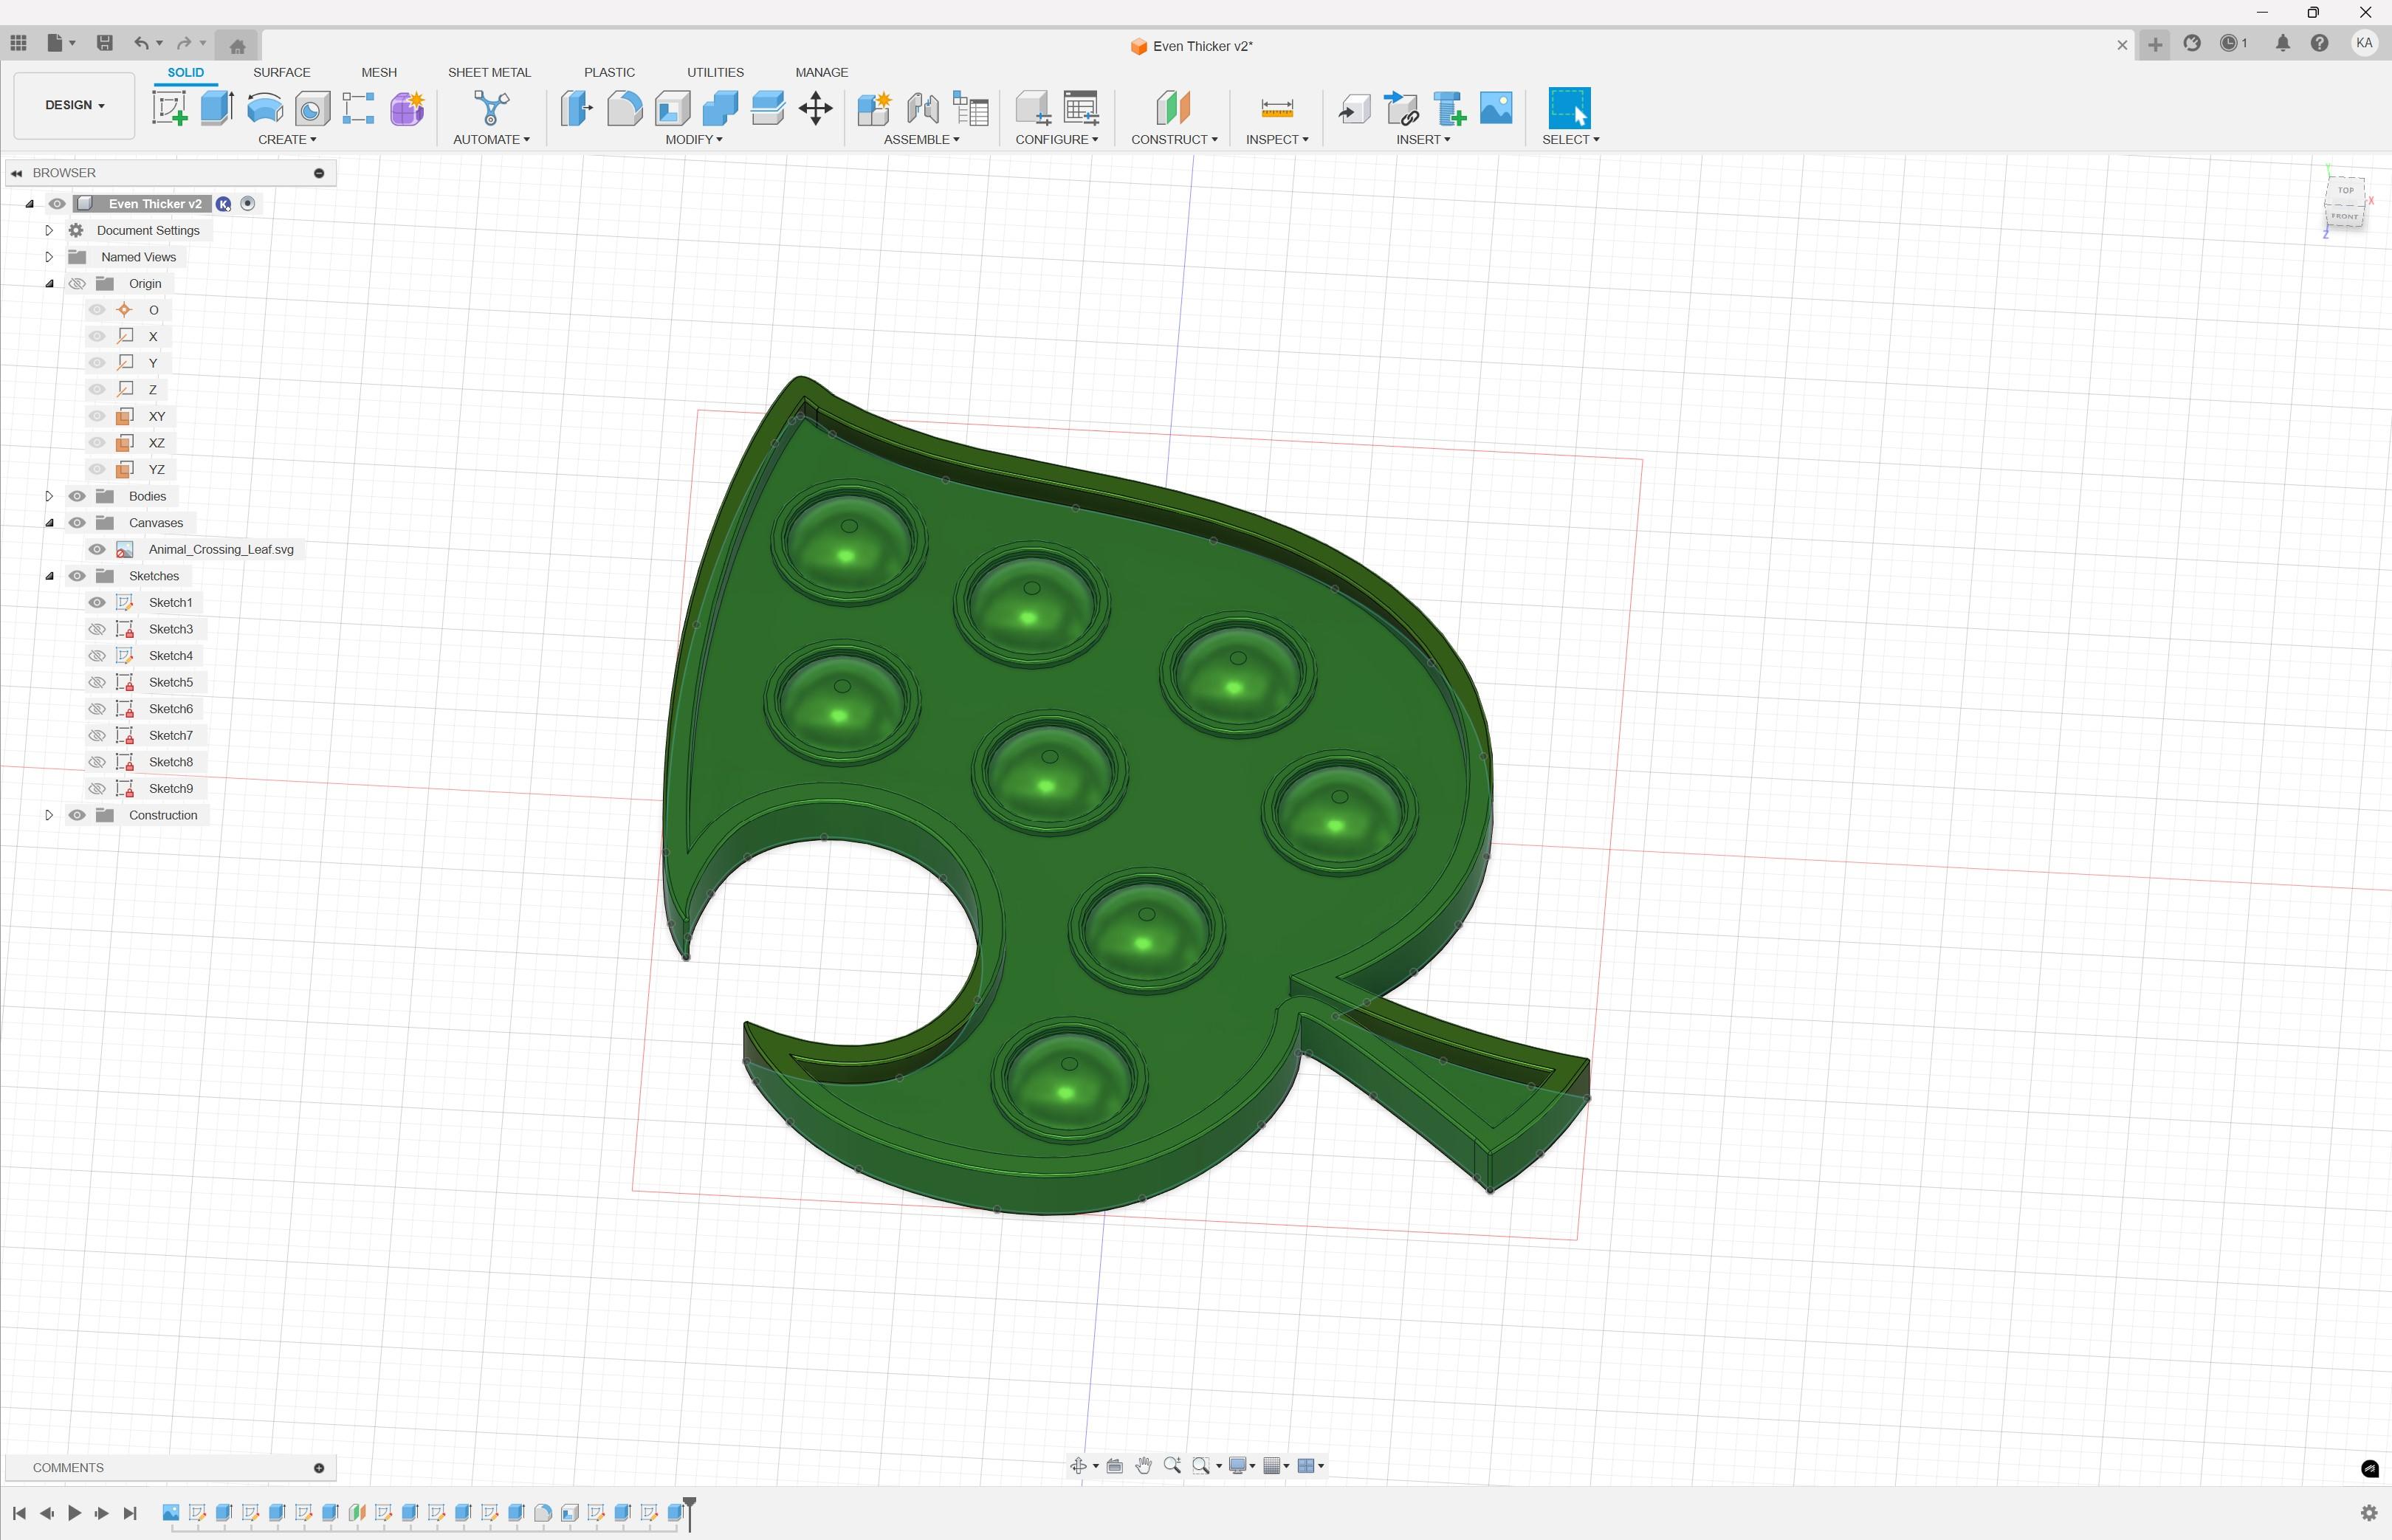Image resolution: width=2392 pixels, height=1540 pixels.
Task: Select the Shell tool icon
Action: pos(673,108)
